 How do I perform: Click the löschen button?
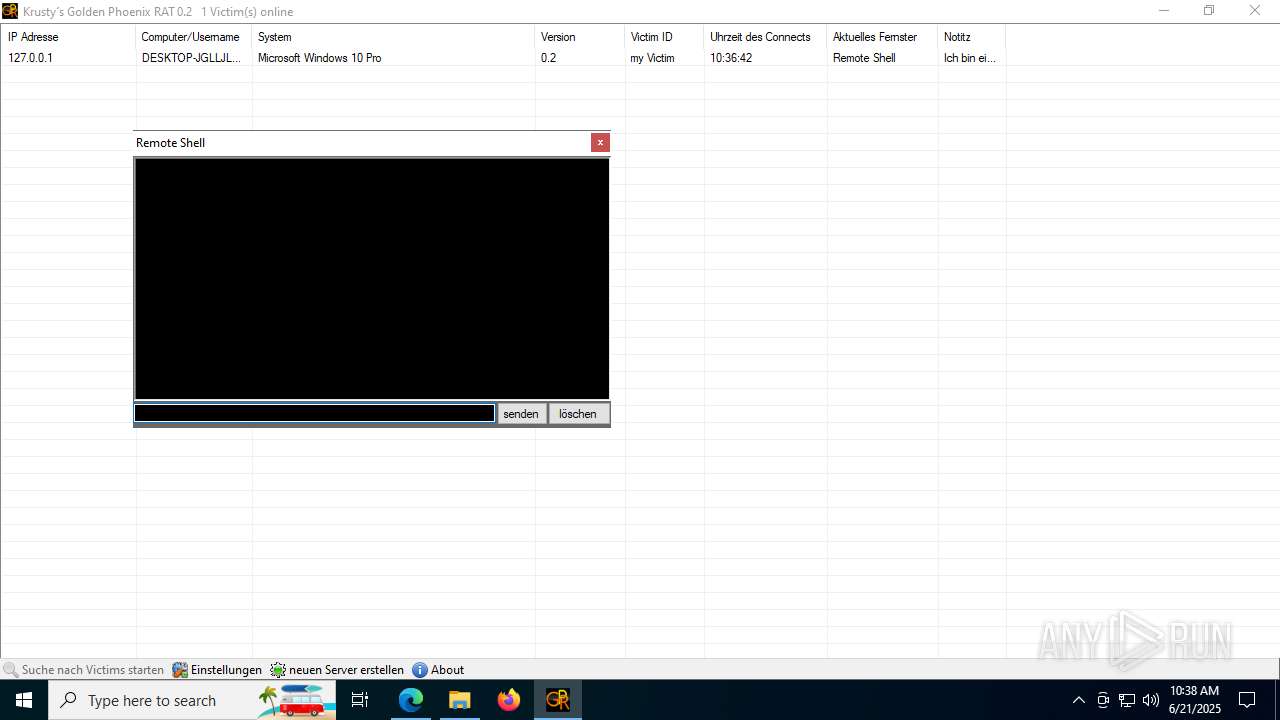(578, 413)
